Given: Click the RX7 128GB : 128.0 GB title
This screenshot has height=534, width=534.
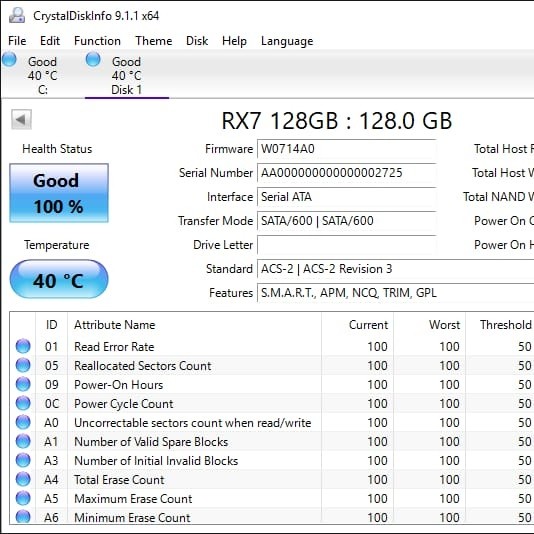Looking at the screenshot, I should coord(336,121).
